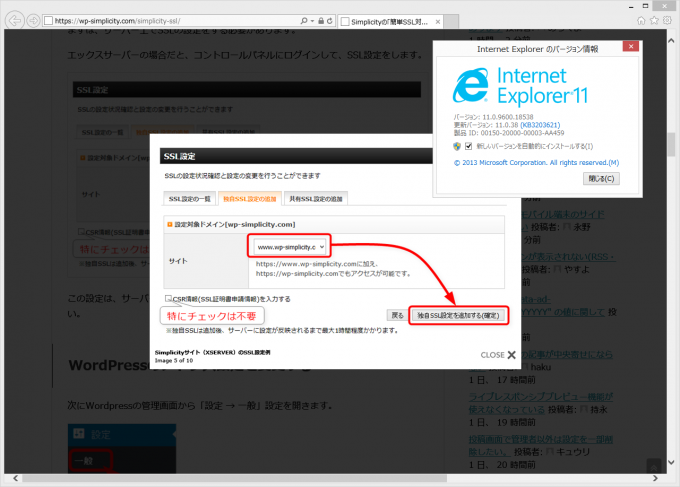
Task: Click the version number 11.0.9600.18538 text
Action: (508, 117)
